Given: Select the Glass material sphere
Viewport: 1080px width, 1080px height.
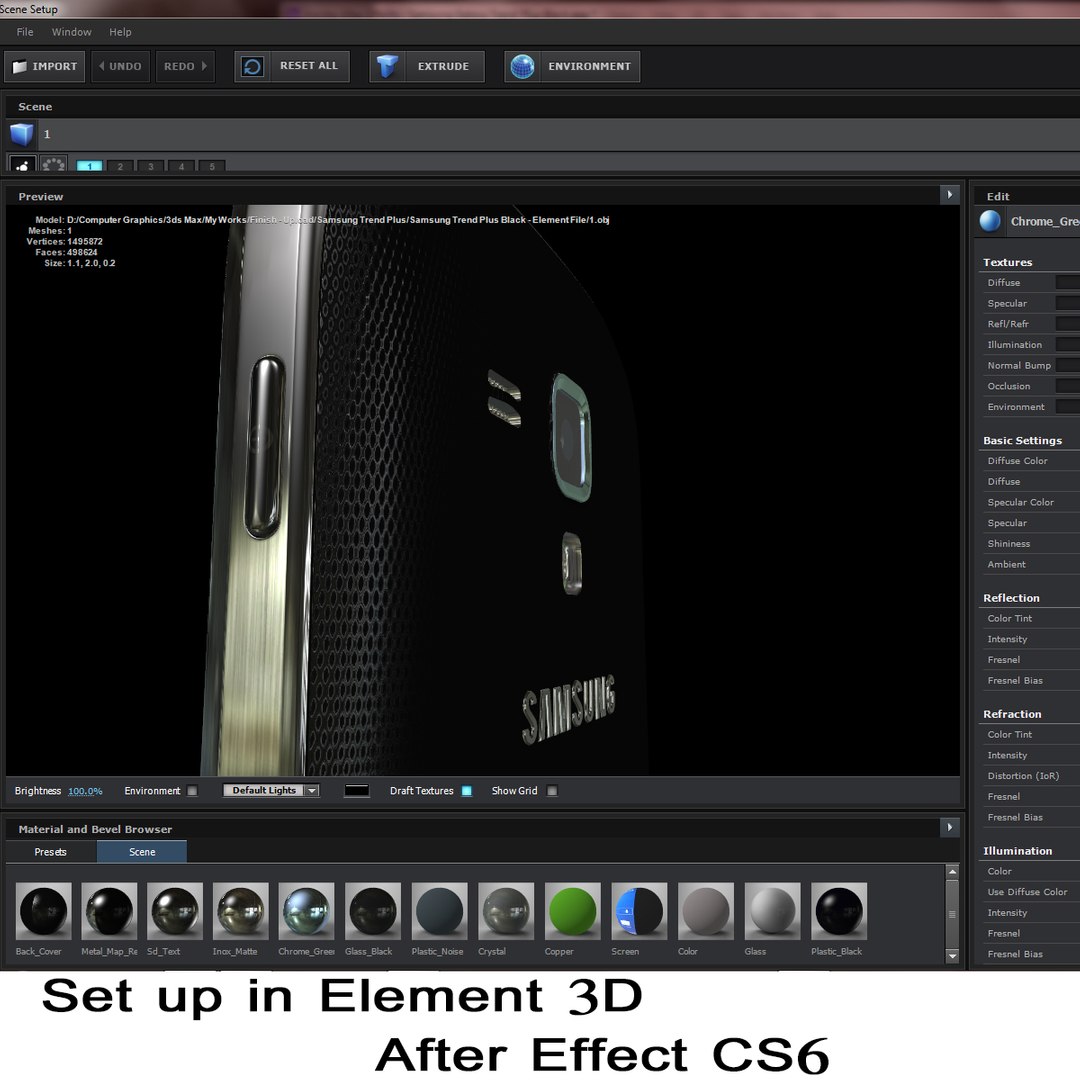Looking at the screenshot, I should pos(772,911).
